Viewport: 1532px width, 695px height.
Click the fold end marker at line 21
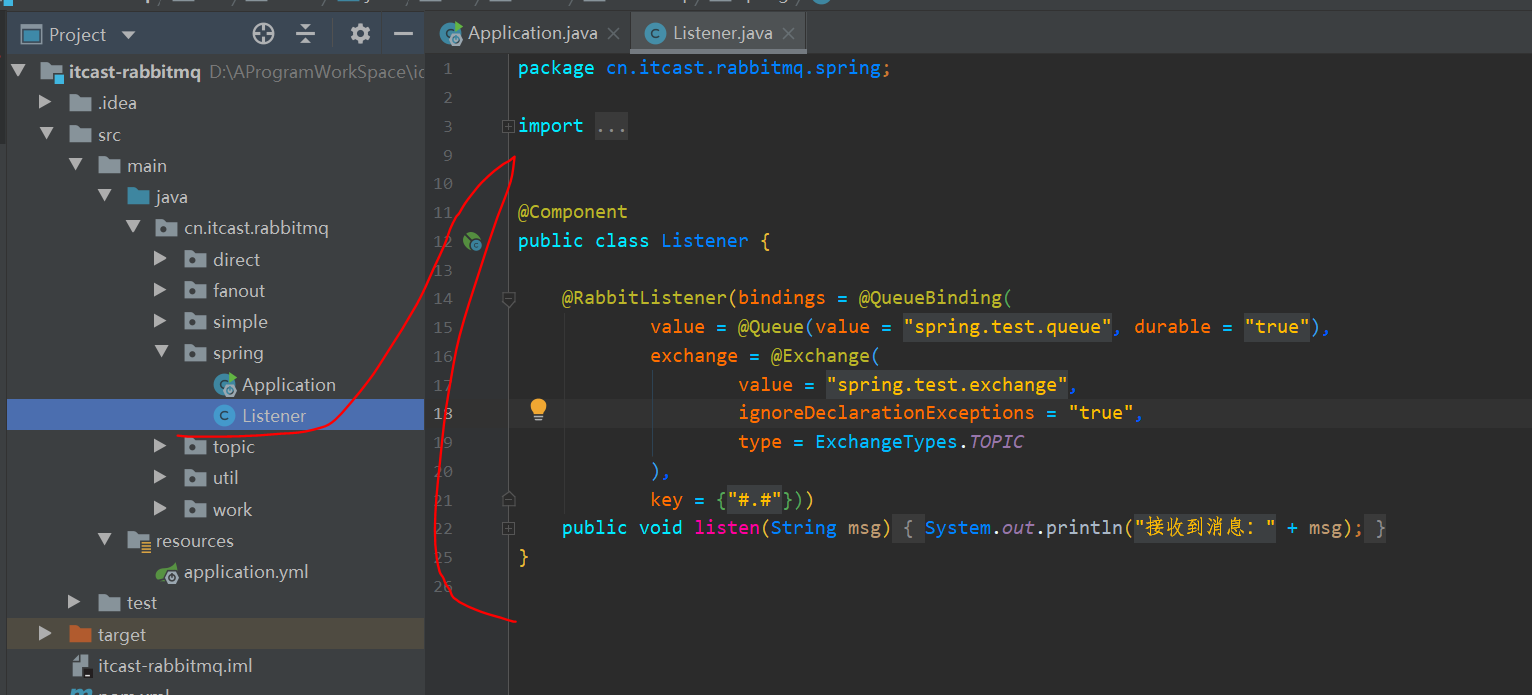coord(508,499)
